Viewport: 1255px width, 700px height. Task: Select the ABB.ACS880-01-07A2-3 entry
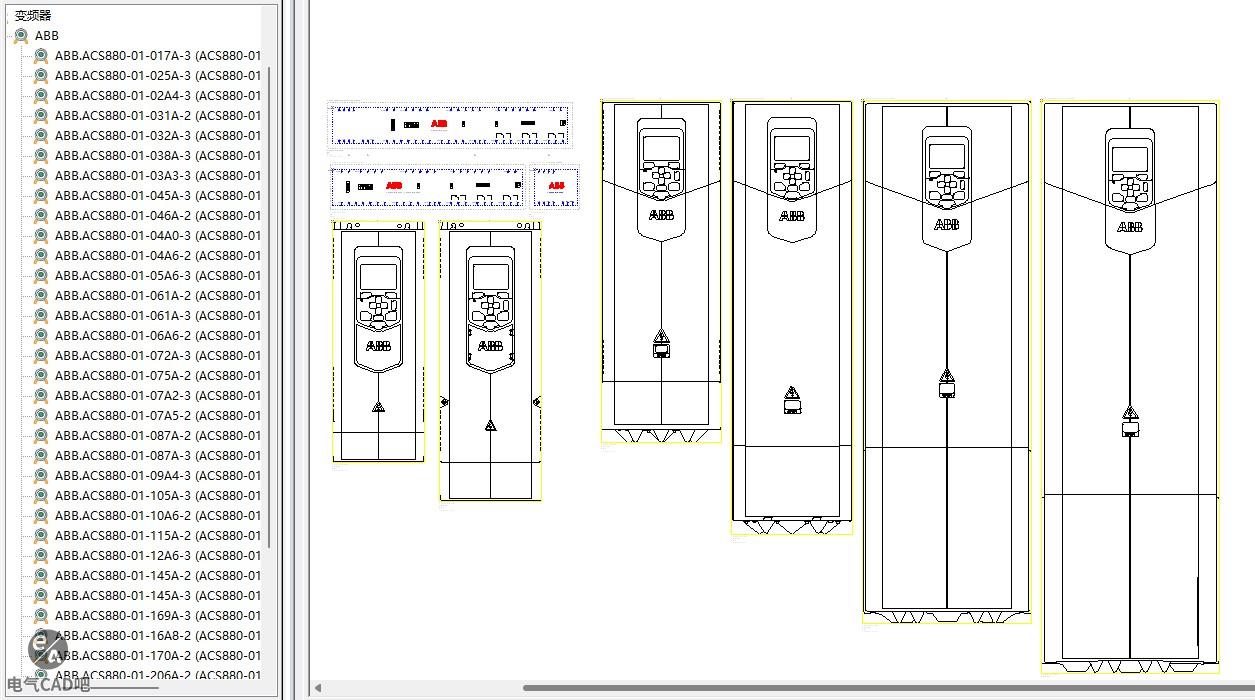point(158,395)
